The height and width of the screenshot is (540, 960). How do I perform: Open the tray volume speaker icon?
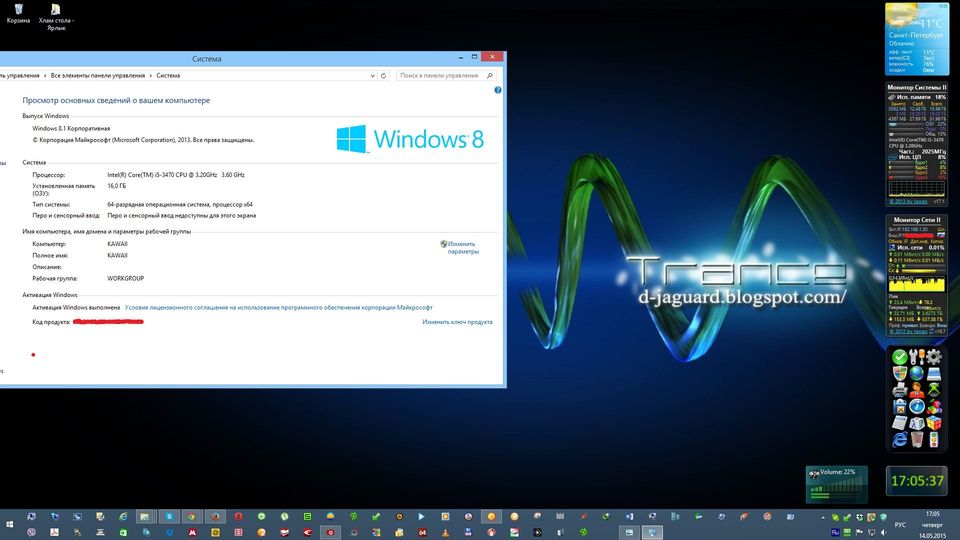tap(883, 532)
